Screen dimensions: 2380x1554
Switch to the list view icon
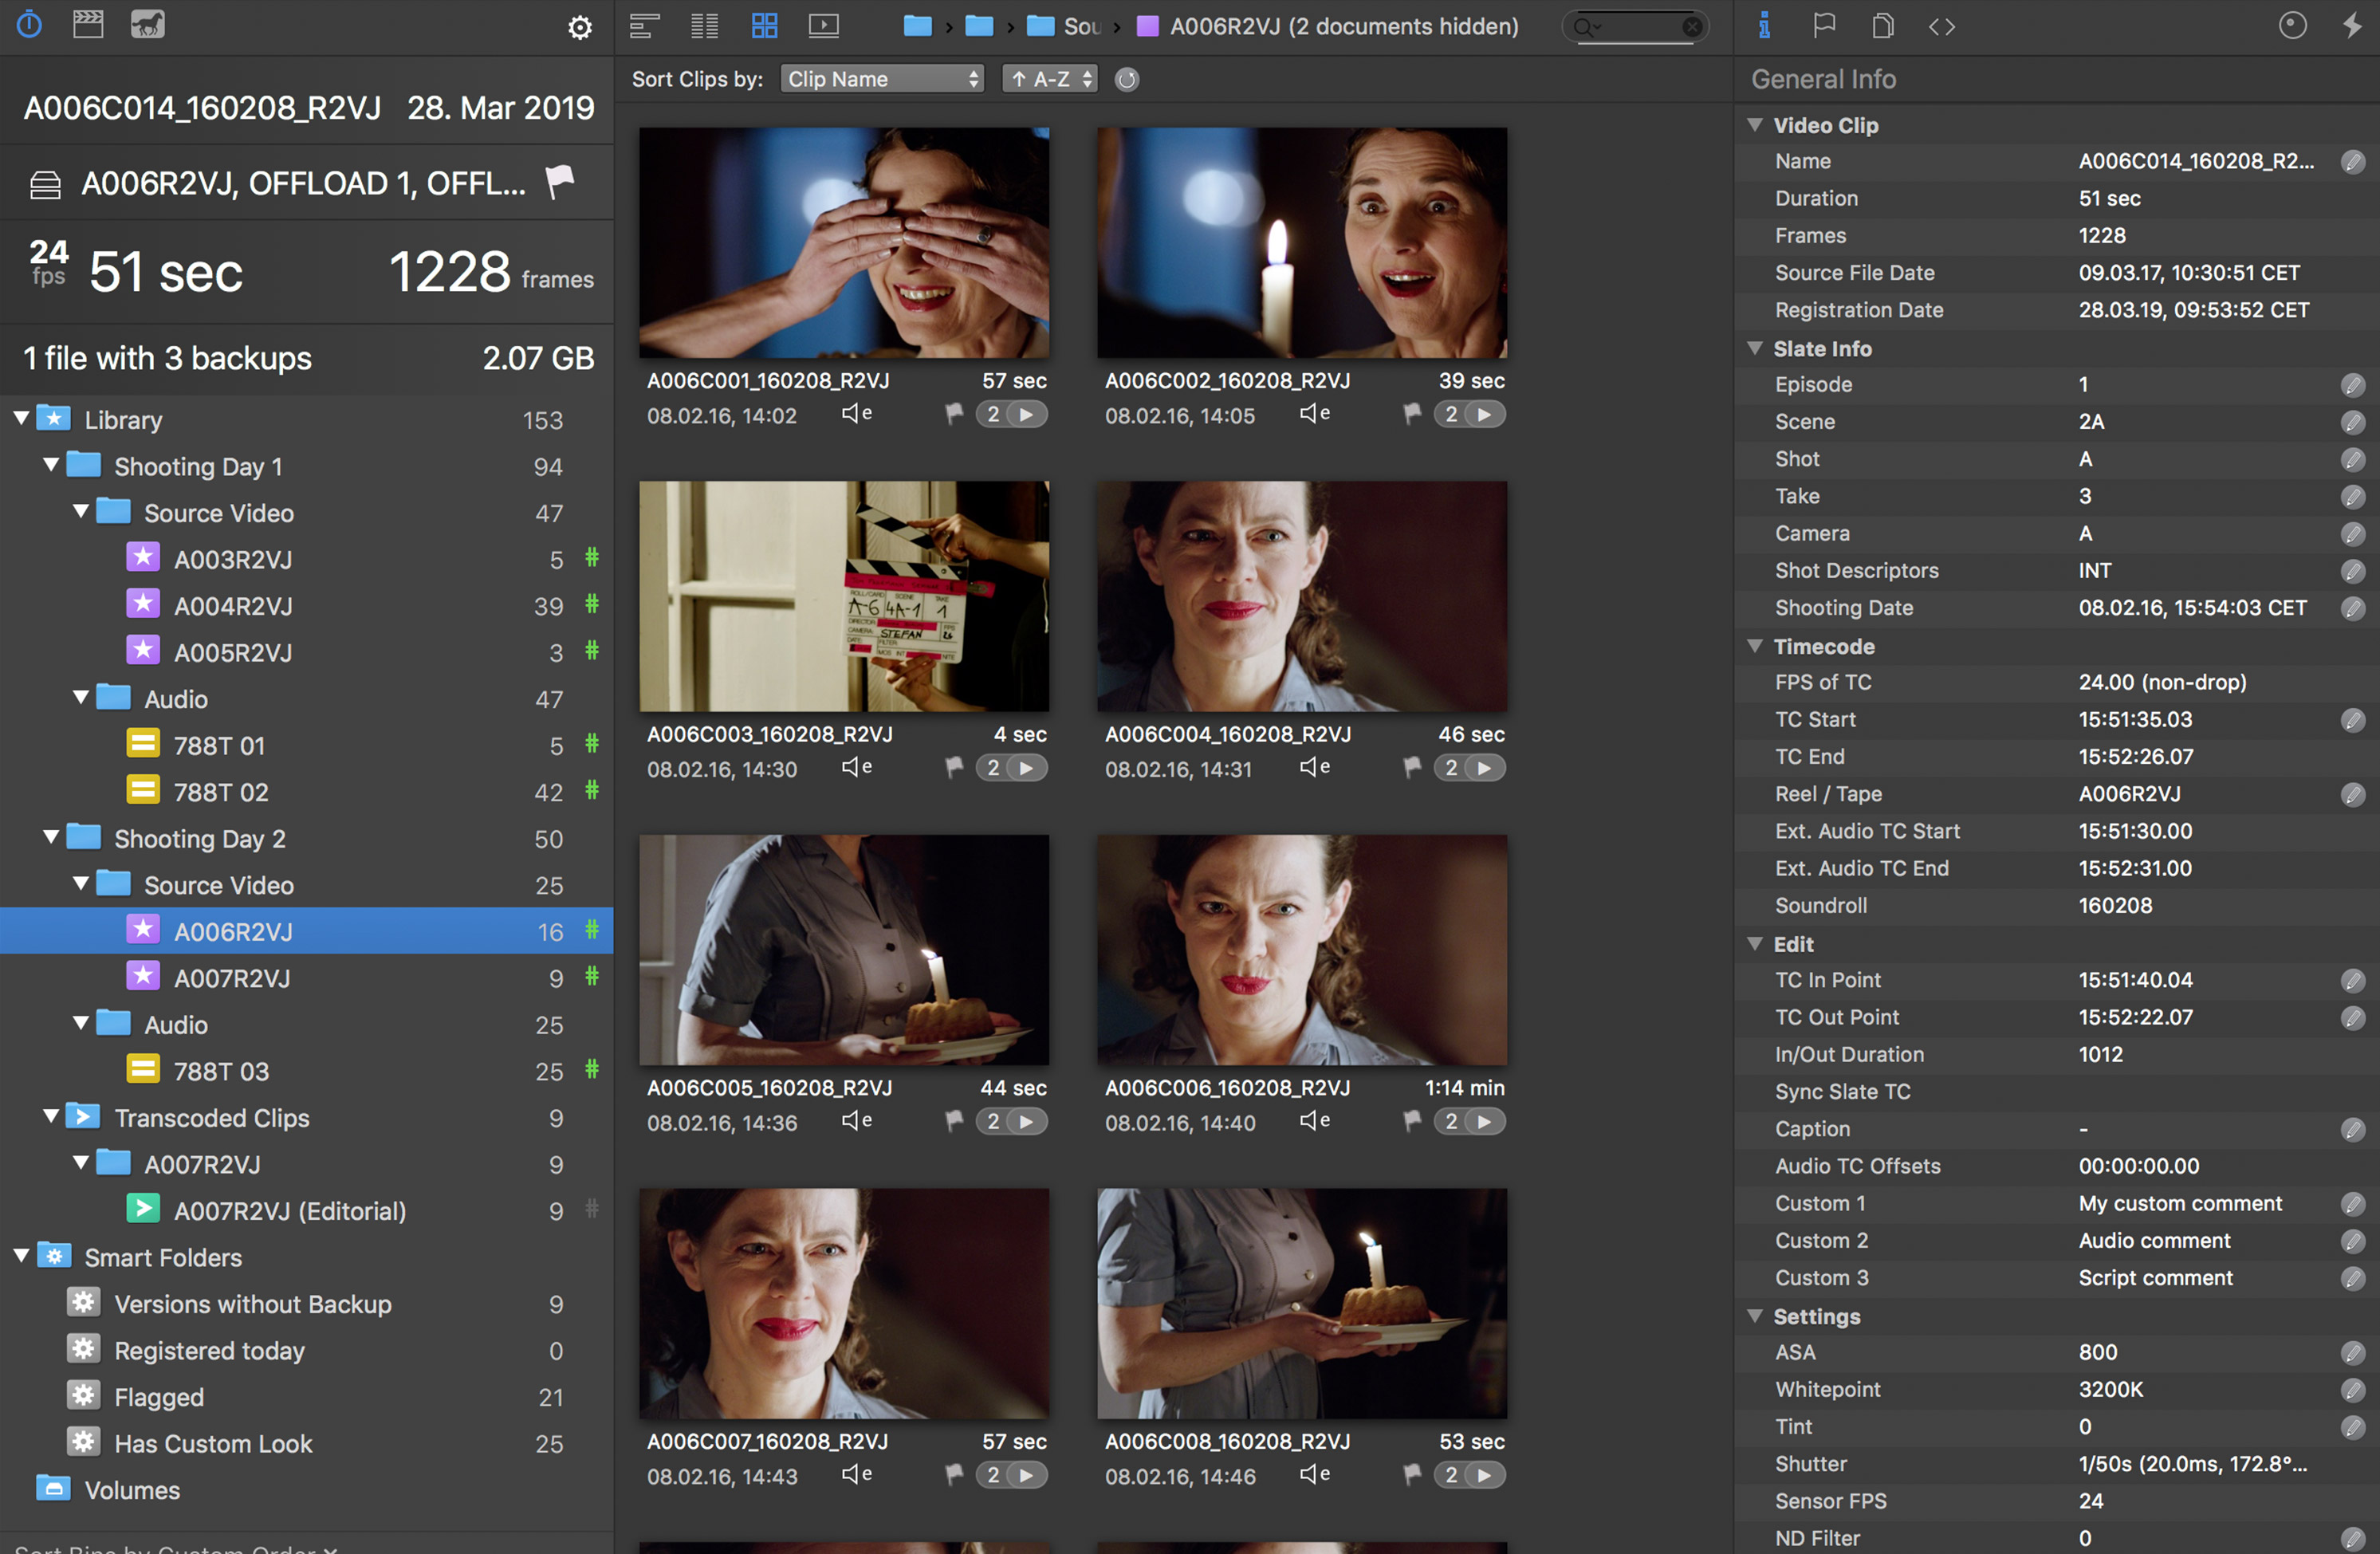click(x=645, y=26)
